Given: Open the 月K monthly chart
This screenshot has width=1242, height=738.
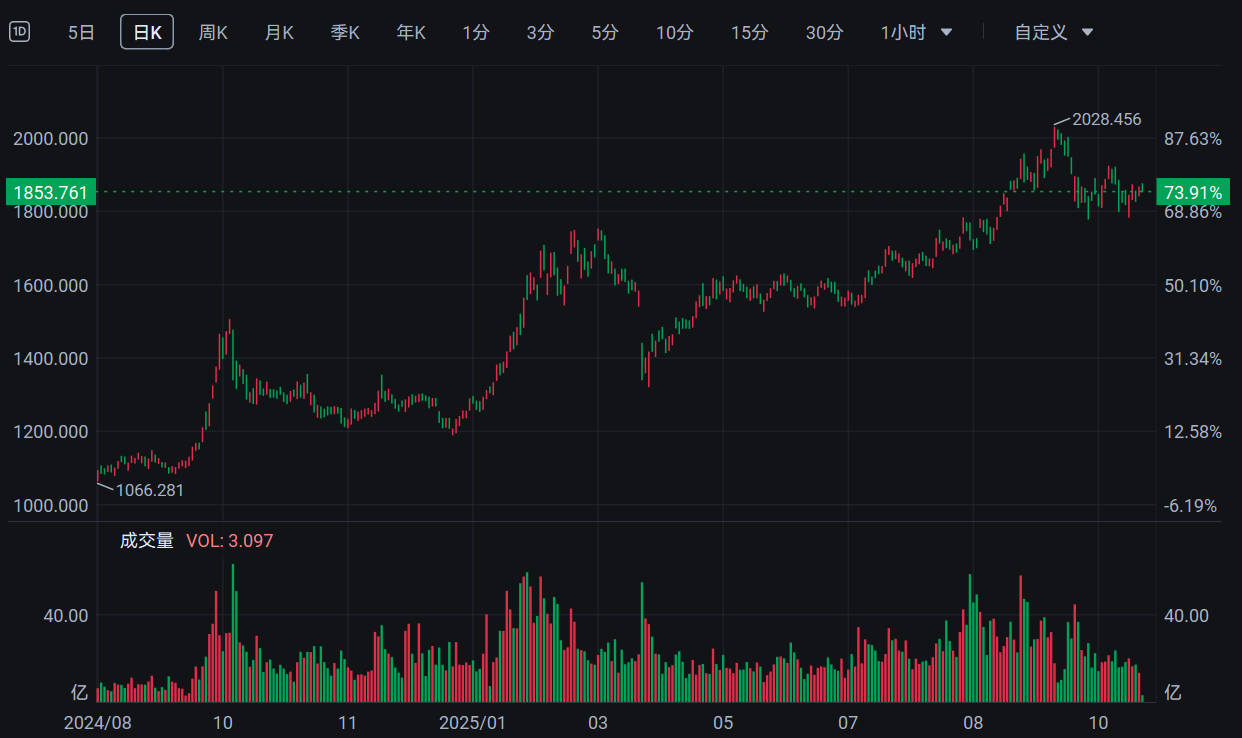Looking at the screenshot, I should pyautogui.click(x=279, y=32).
